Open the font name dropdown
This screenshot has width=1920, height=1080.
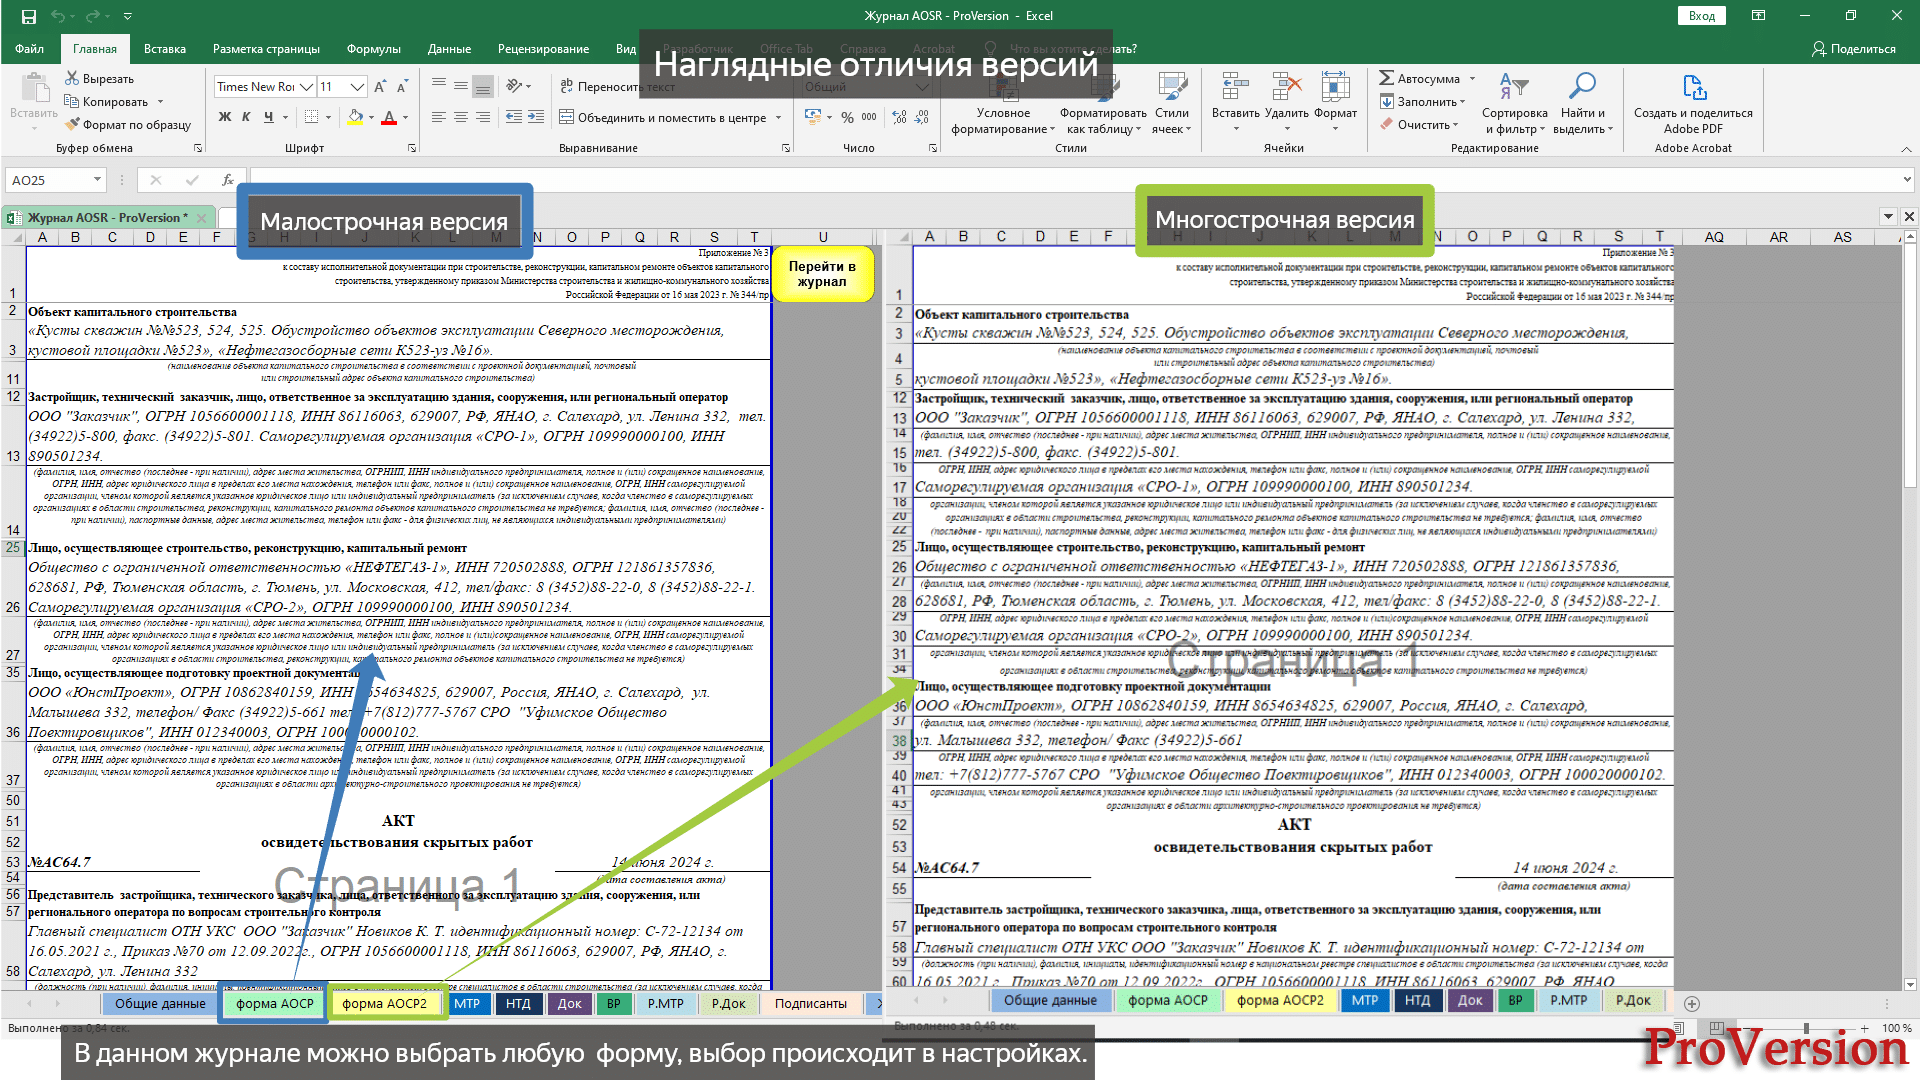(x=307, y=87)
